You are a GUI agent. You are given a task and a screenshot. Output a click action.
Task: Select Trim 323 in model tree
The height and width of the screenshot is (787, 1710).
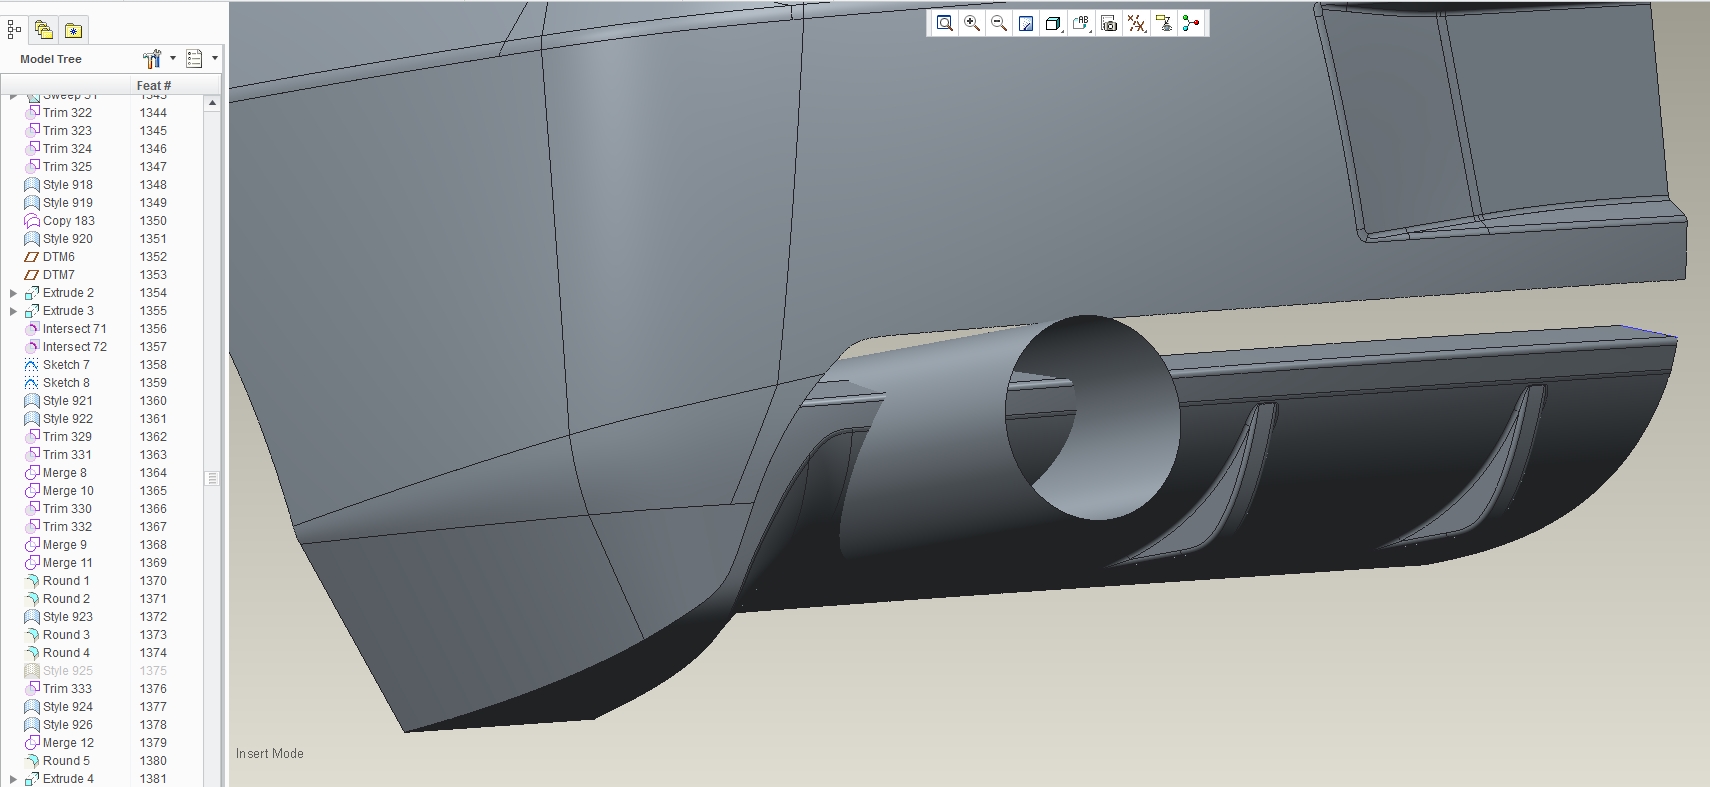point(67,131)
